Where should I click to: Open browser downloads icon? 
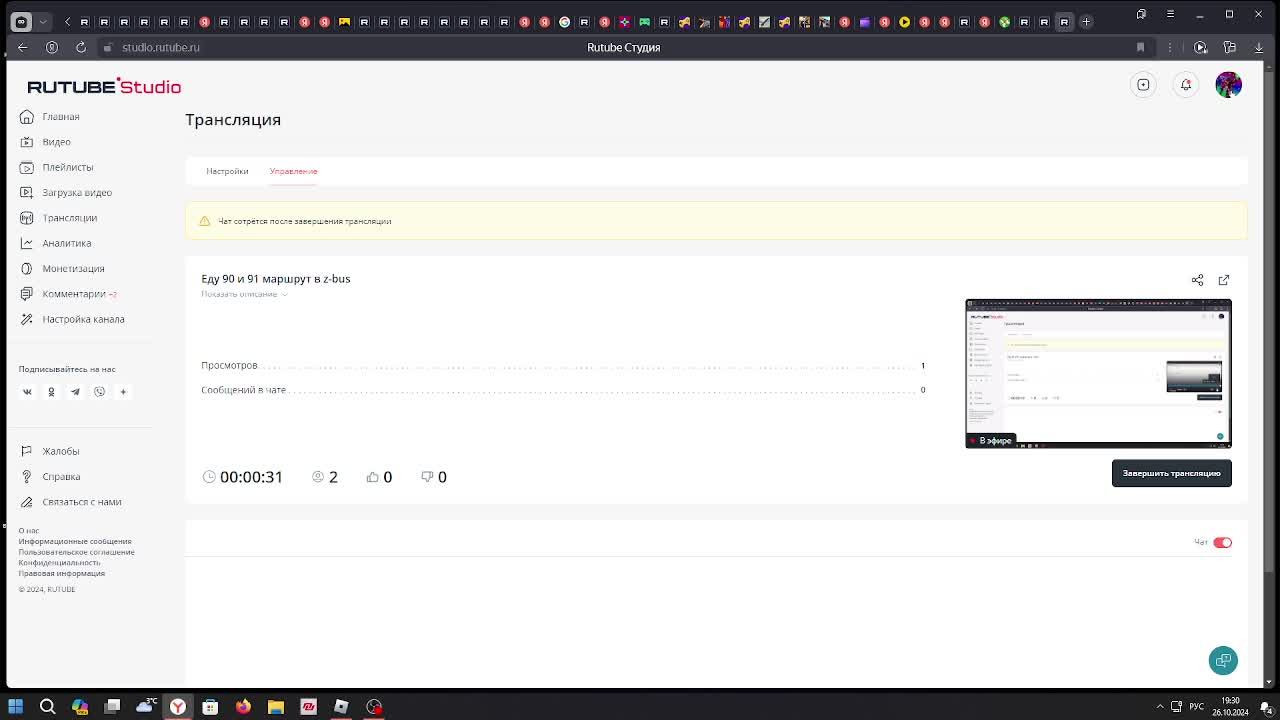pos(1258,47)
